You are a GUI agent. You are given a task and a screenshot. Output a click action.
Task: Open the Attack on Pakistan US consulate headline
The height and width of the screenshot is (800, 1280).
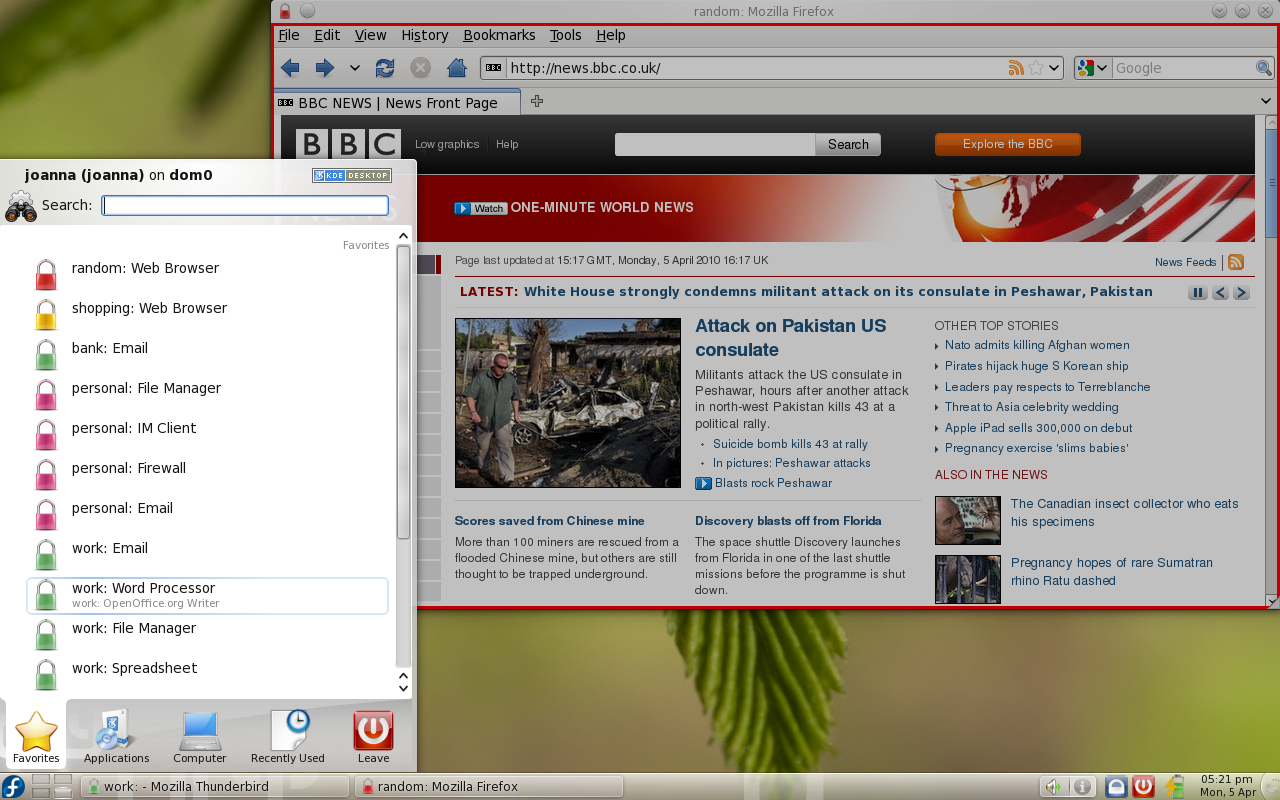pos(791,338)
